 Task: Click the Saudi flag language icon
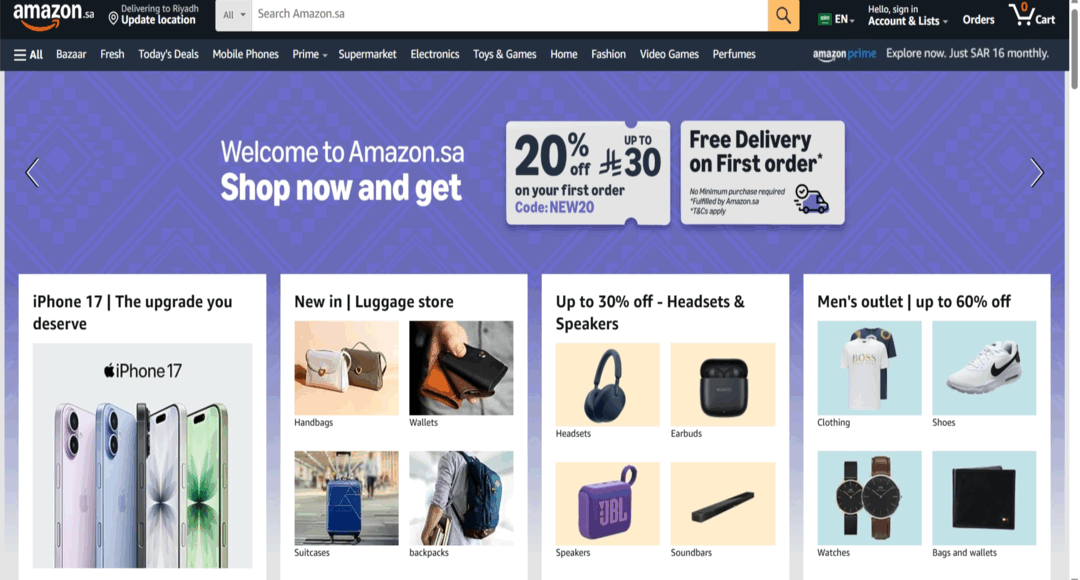(x=824, y=19)
